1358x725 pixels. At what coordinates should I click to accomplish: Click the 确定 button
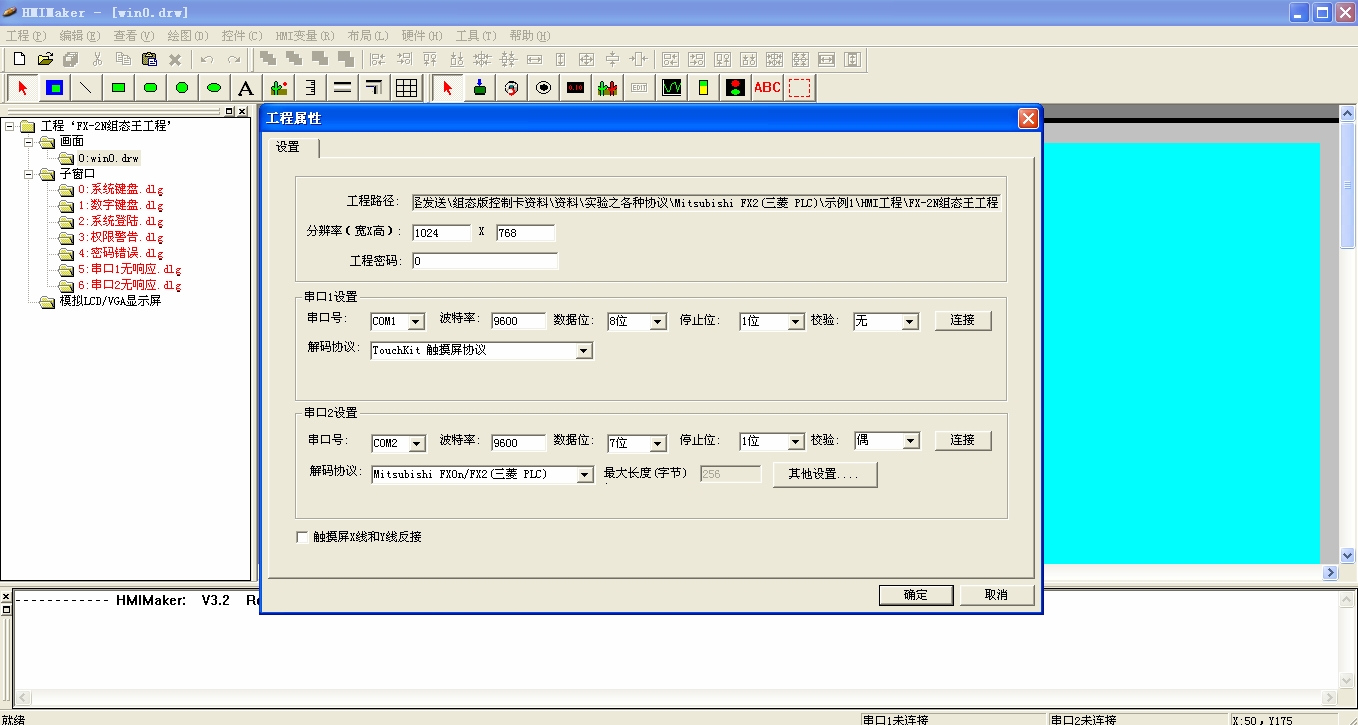coord(915,595)
